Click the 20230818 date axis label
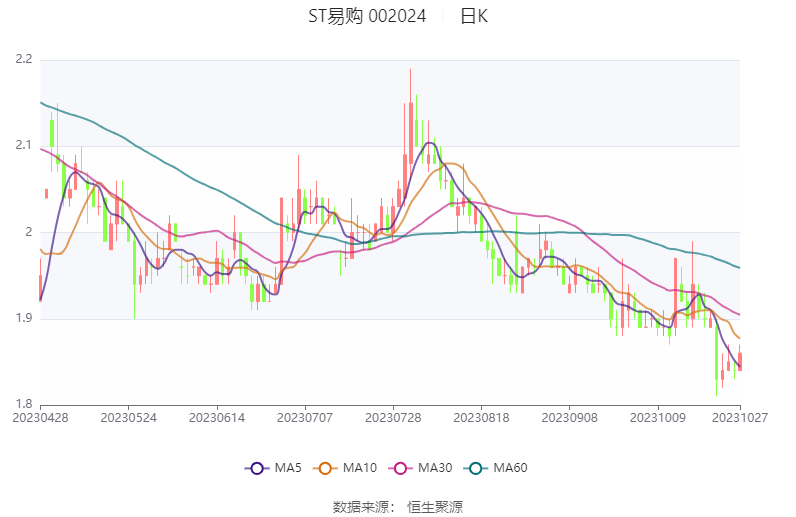796x517 pixels. (481, 417)
